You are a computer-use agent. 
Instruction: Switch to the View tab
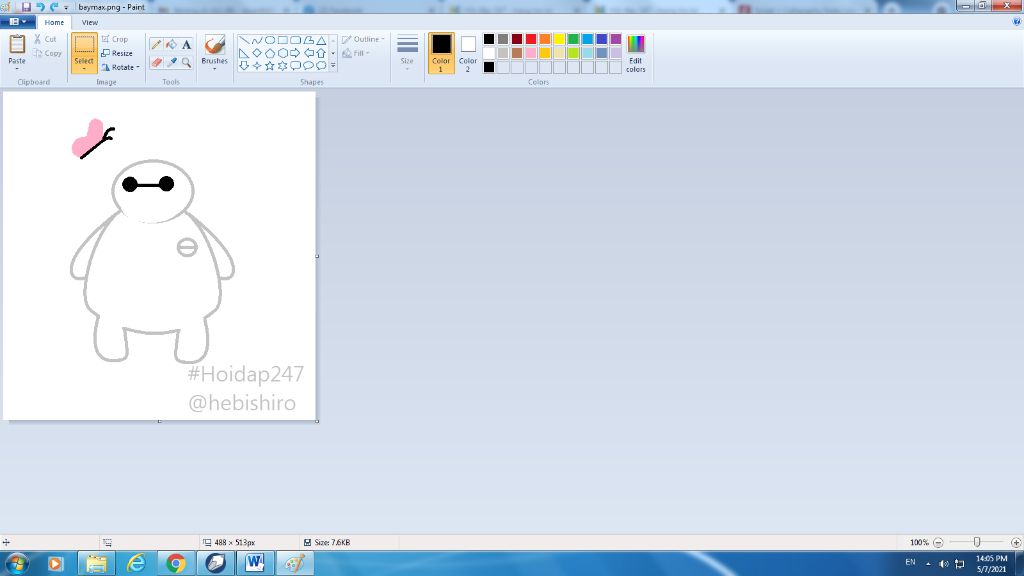point(90,22)
